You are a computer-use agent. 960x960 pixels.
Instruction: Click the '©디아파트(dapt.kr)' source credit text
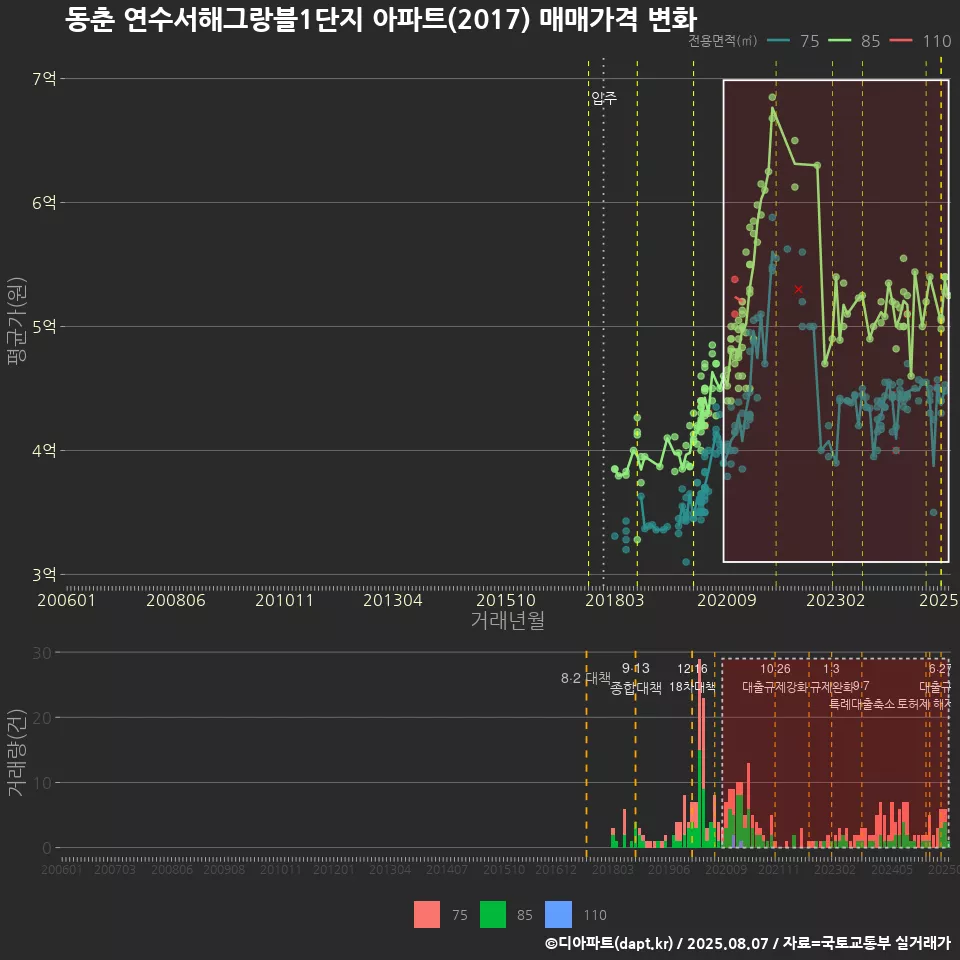tap(609, 943)
